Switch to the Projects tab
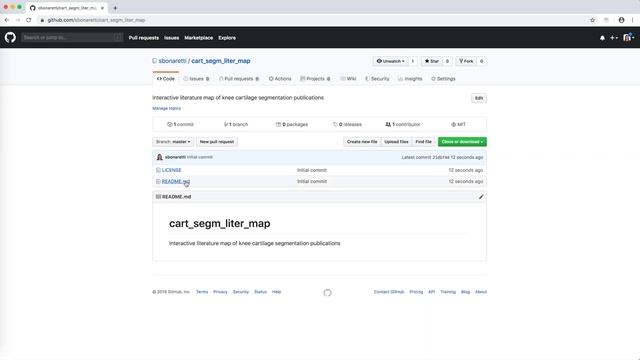 pos(315,79)
